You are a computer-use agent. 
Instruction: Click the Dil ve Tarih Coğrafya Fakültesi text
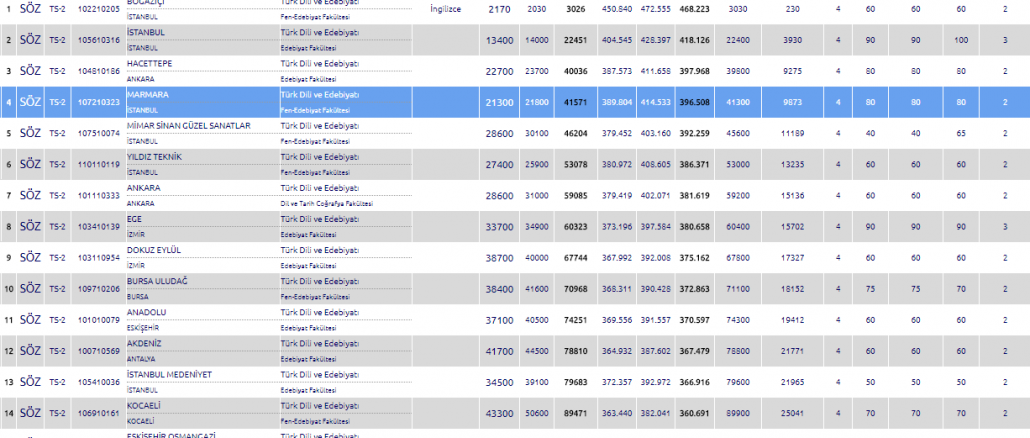(327, 203)
